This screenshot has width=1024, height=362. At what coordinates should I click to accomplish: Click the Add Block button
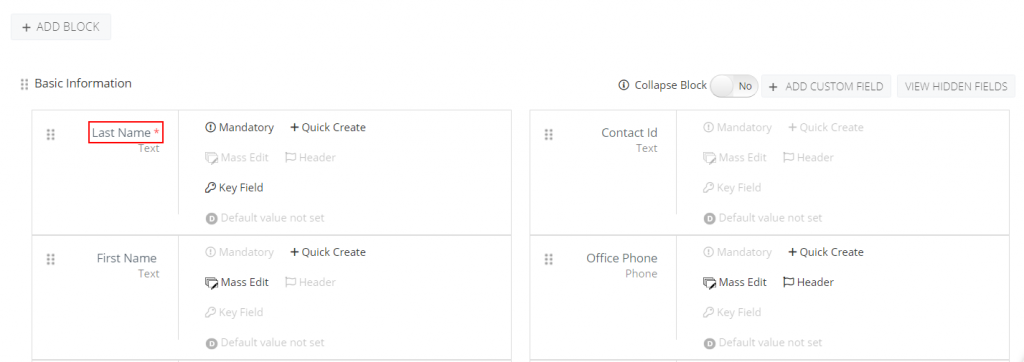click(x=61, y=27)
